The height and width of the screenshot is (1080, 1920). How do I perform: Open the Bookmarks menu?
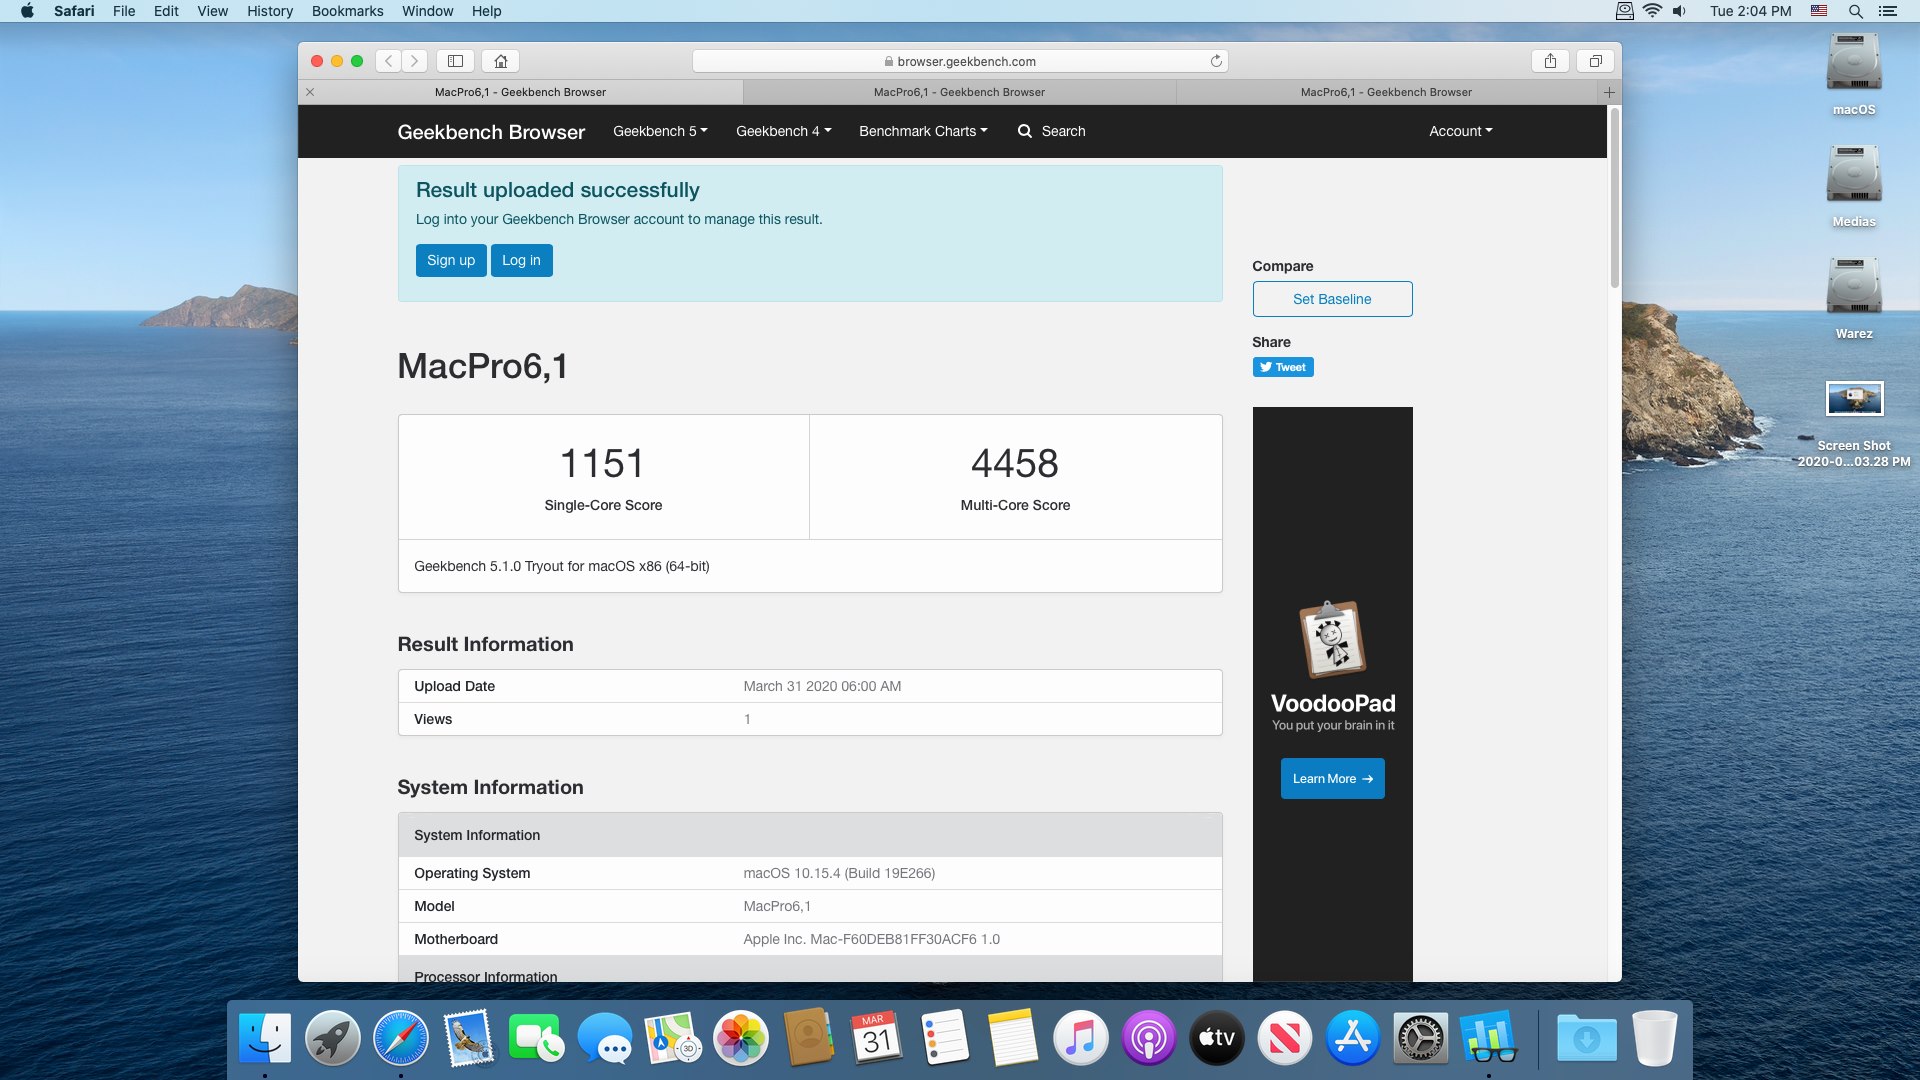347,11
